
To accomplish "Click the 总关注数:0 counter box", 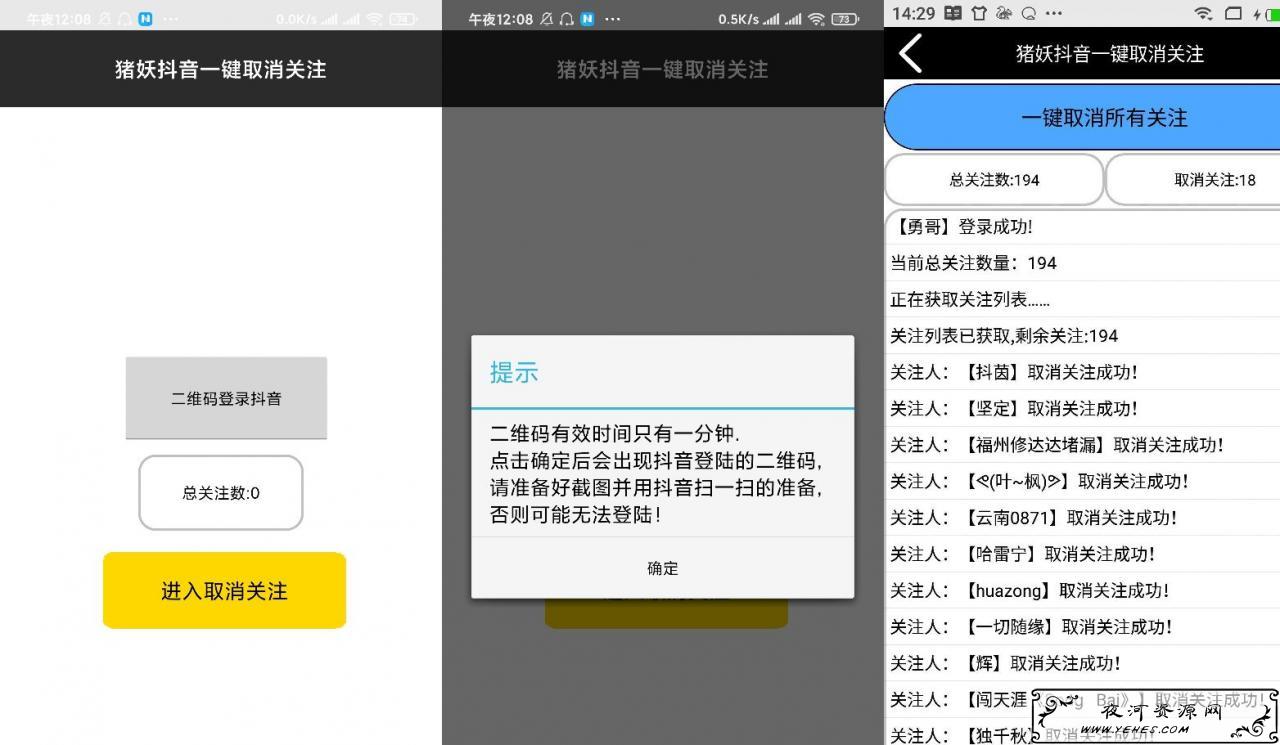I will [x=221, y=493].
